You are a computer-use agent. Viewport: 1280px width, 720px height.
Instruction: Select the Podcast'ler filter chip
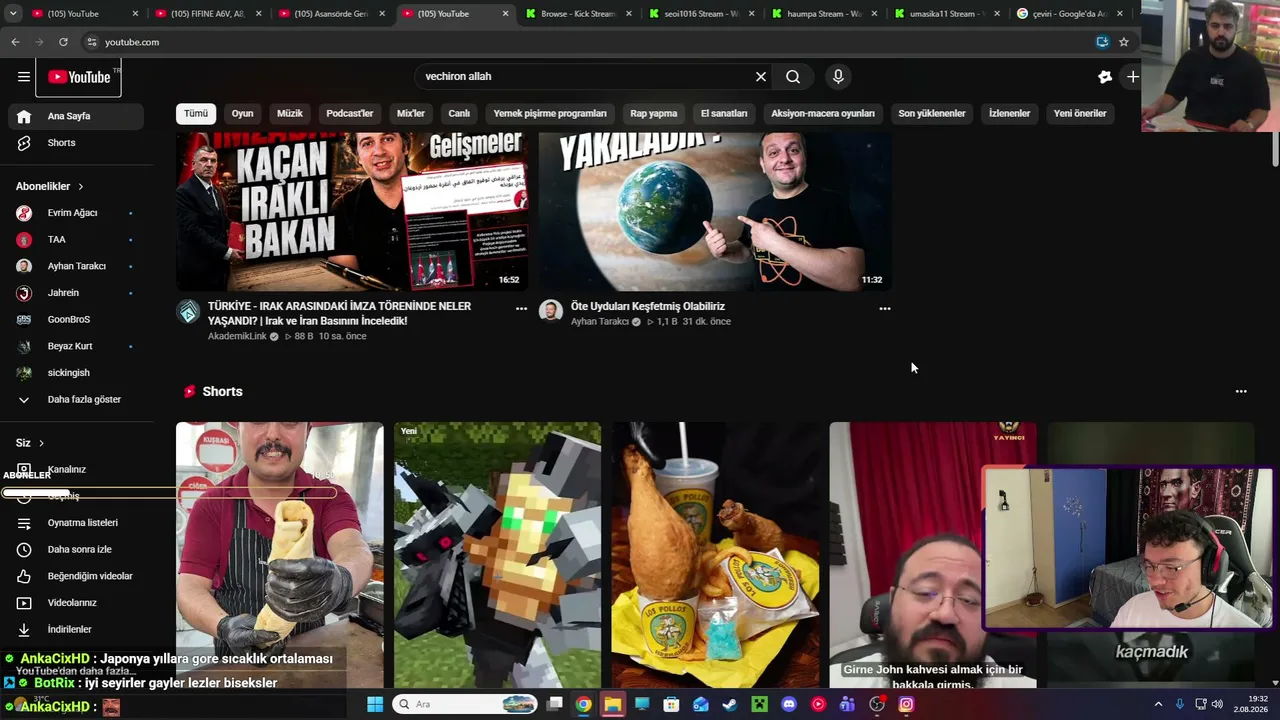[x=350, y=114]
